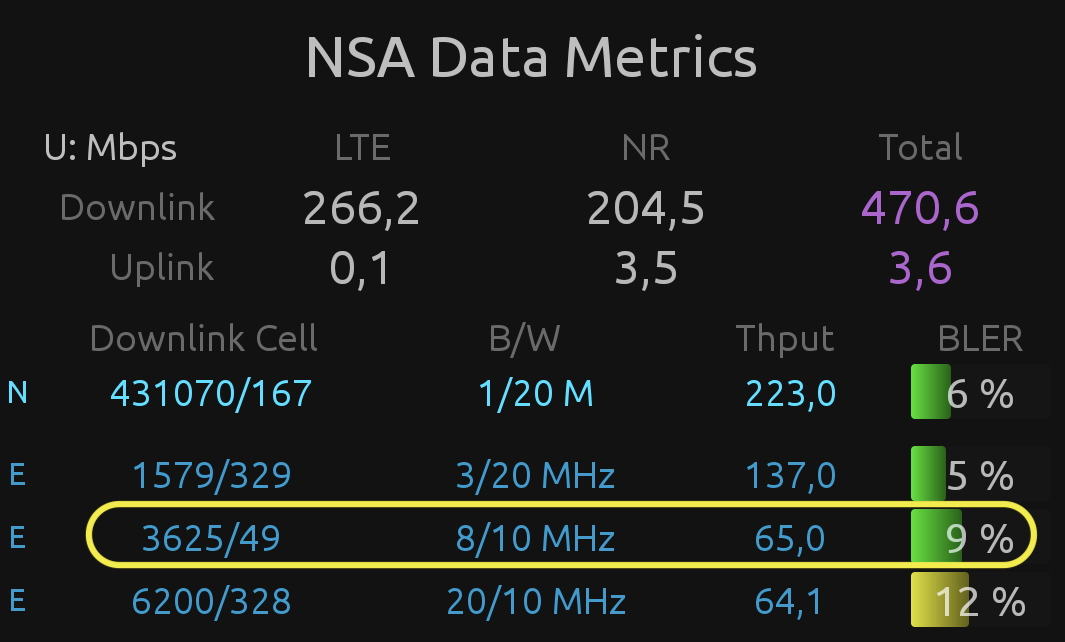Click the NSA Data Metrics title
Viewport: 1065px width, 642px height.
click(531, 57)
